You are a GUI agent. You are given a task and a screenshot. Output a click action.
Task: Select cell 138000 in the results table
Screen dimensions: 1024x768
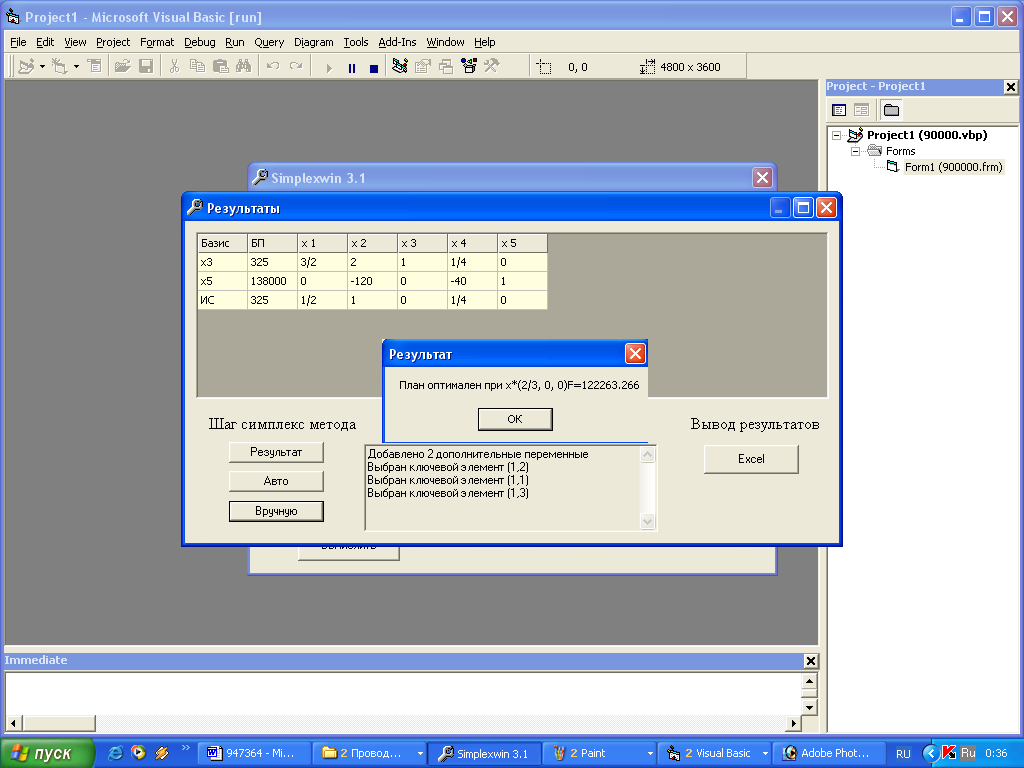(272, 281)
